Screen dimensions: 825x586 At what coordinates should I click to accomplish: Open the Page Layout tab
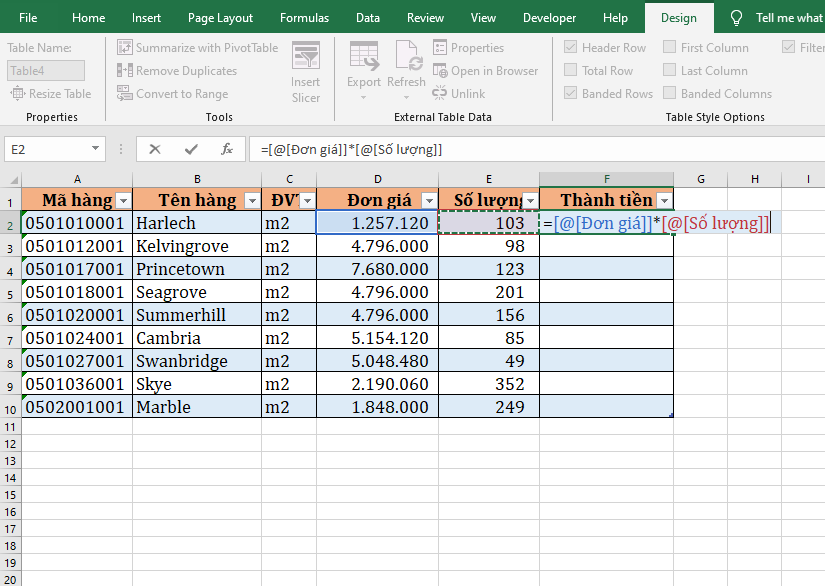[x=220, y=18]
